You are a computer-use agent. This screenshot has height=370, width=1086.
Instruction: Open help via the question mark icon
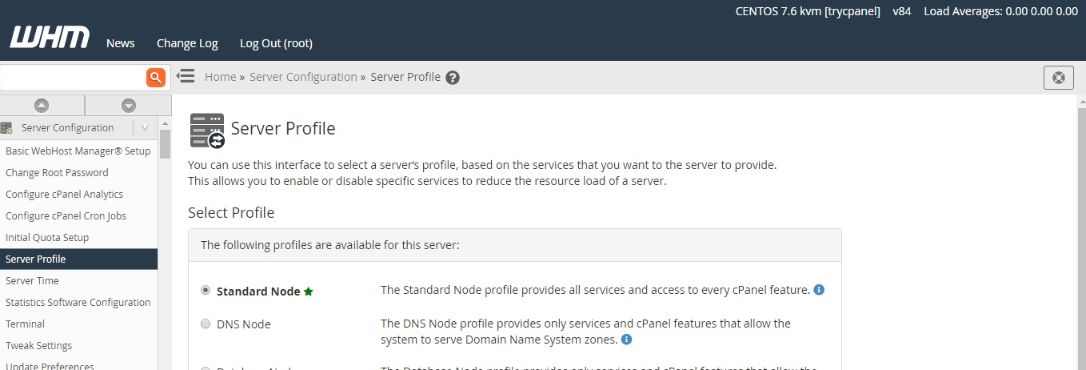(x=452, y=78)
